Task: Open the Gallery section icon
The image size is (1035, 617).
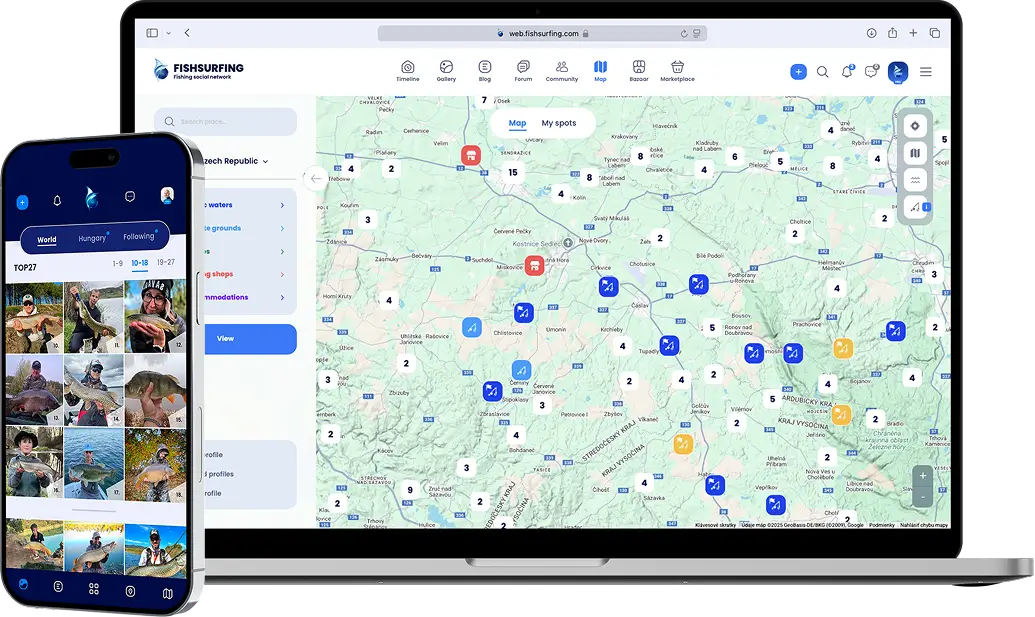Action: coord(446,67)
